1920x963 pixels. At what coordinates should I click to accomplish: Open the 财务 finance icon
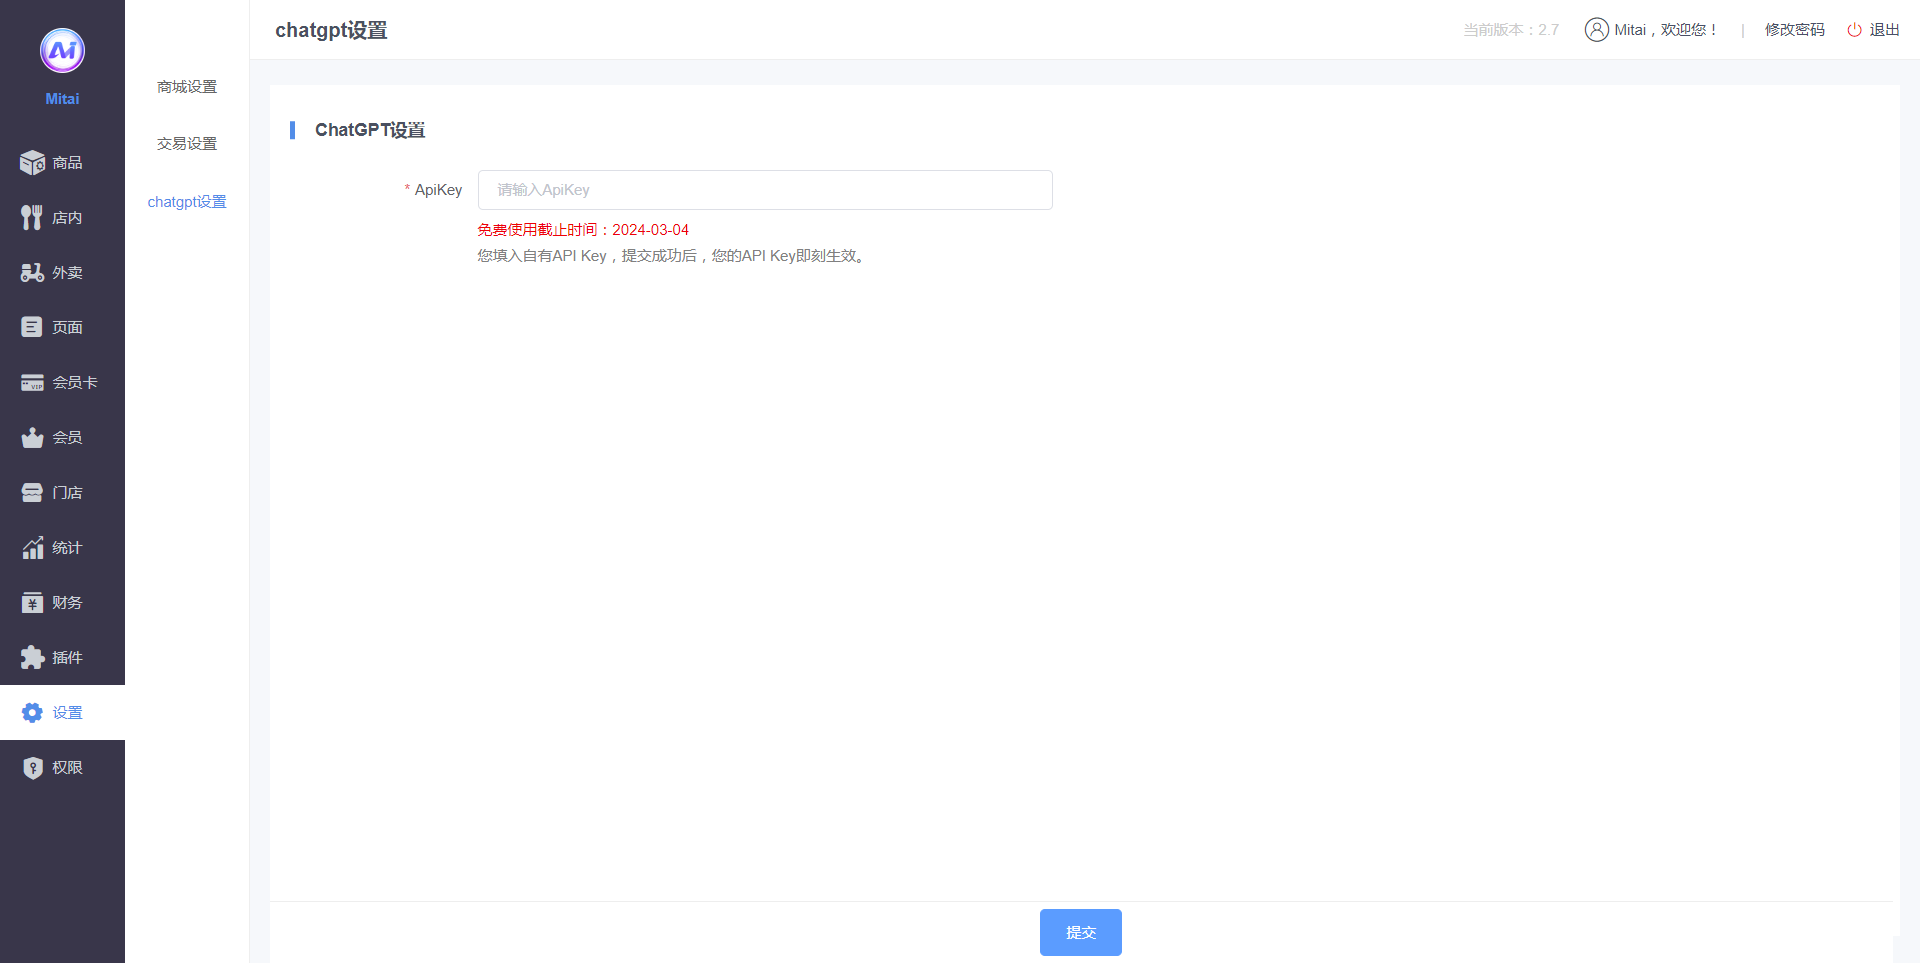click(32, 602)
